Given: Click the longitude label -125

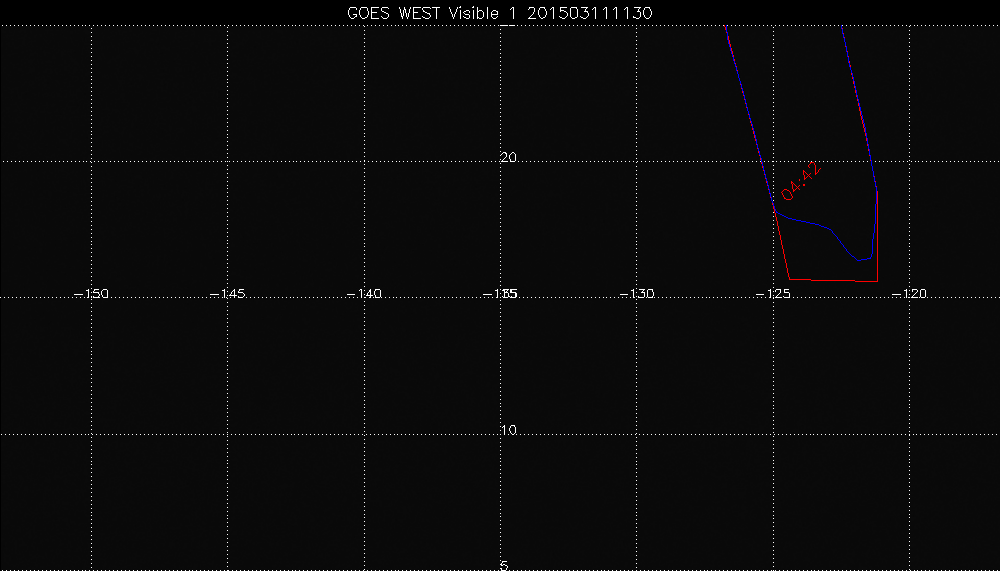Looking at the screenshot, I should pyautogui.click(x=774, y=293).
